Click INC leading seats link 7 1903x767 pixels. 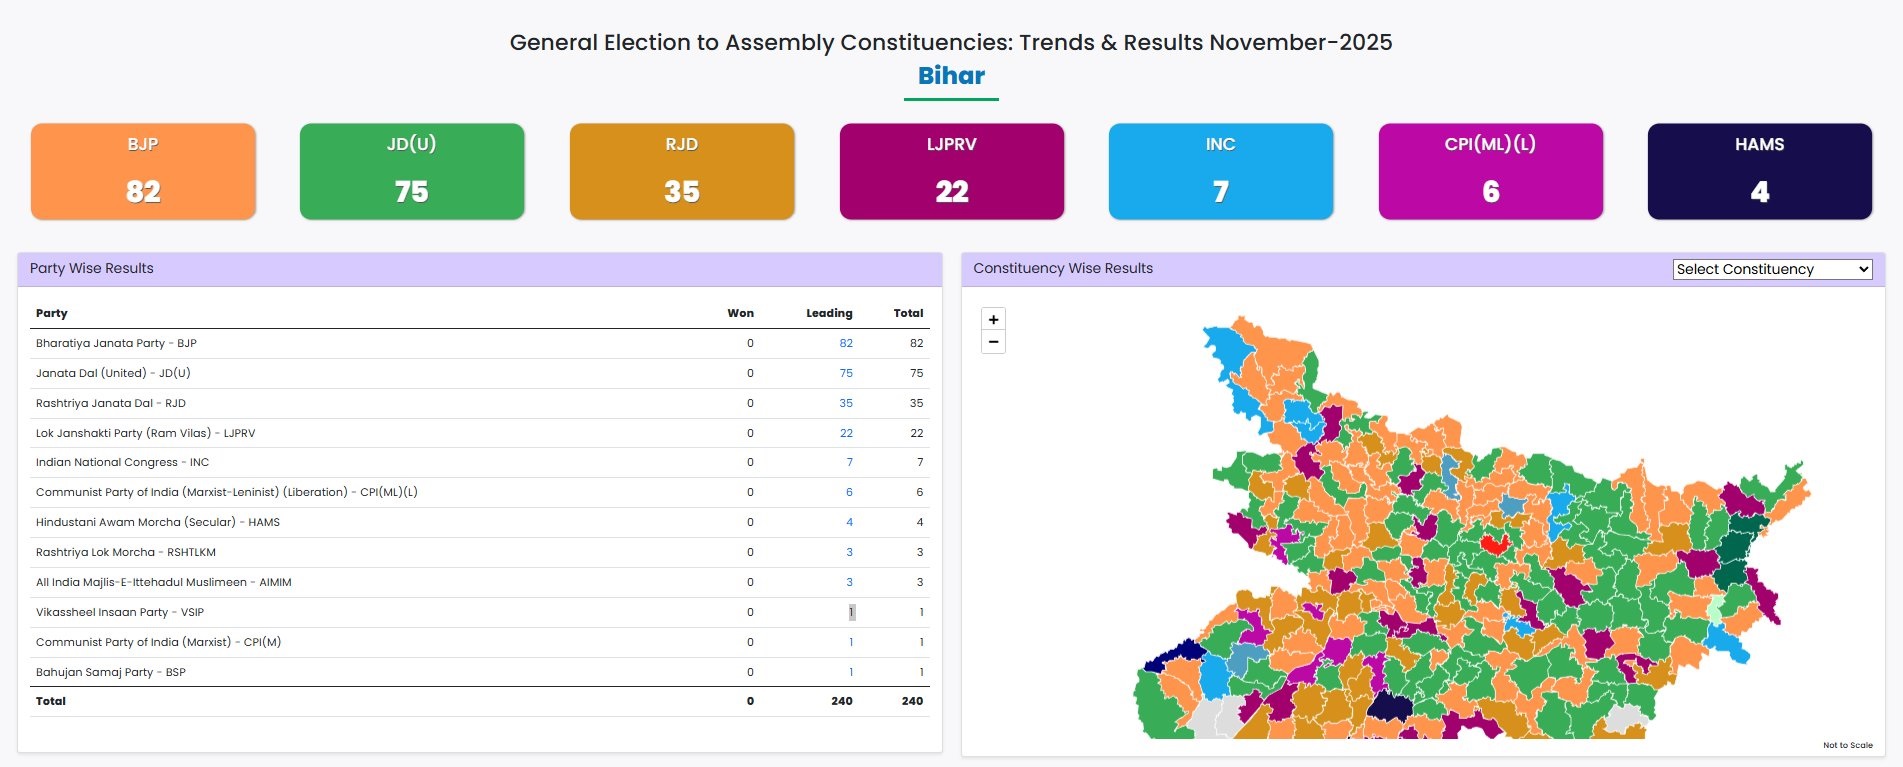[849, 462]
